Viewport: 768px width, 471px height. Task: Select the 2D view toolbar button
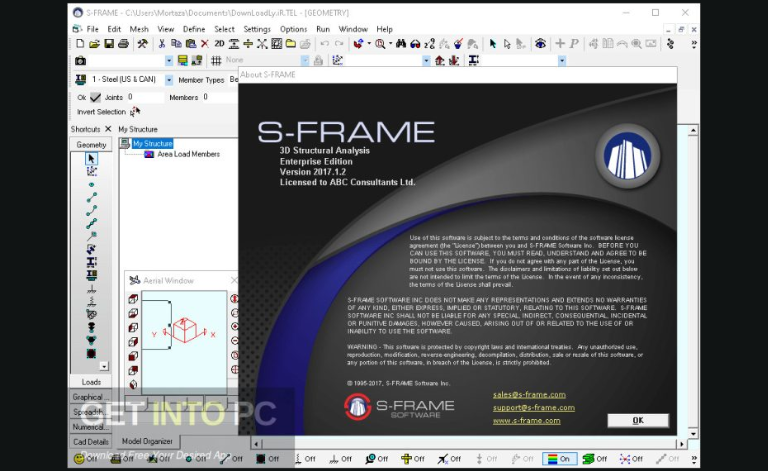click(x=219, y=44)
